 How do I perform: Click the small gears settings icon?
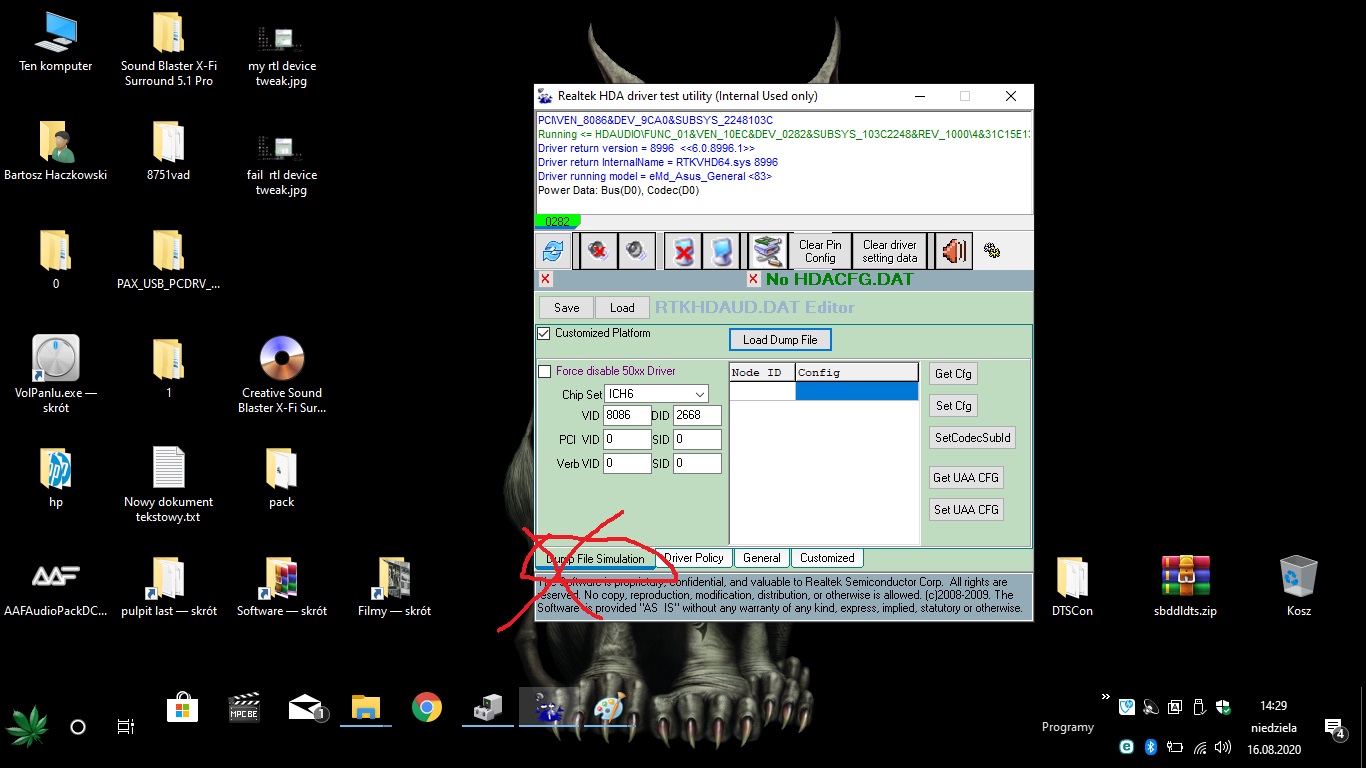tap(992, 251)
